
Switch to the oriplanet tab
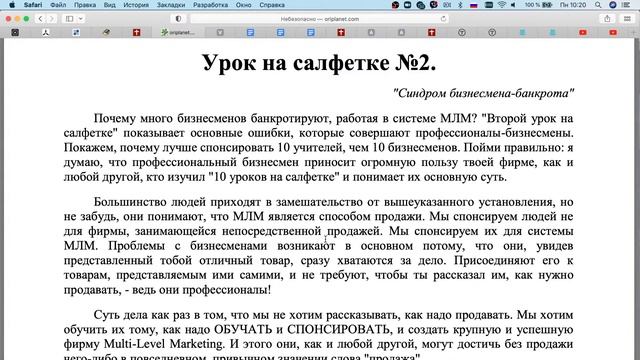(x=178, y=32)
